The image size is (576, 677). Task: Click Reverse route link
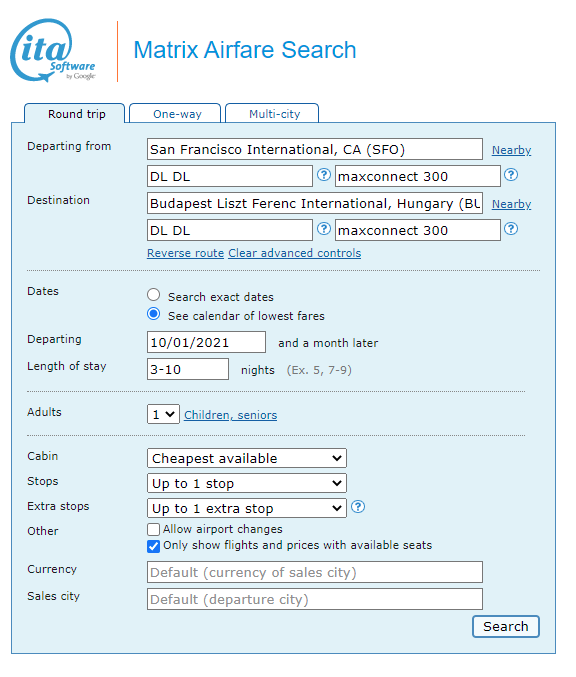tap(186, 253)
